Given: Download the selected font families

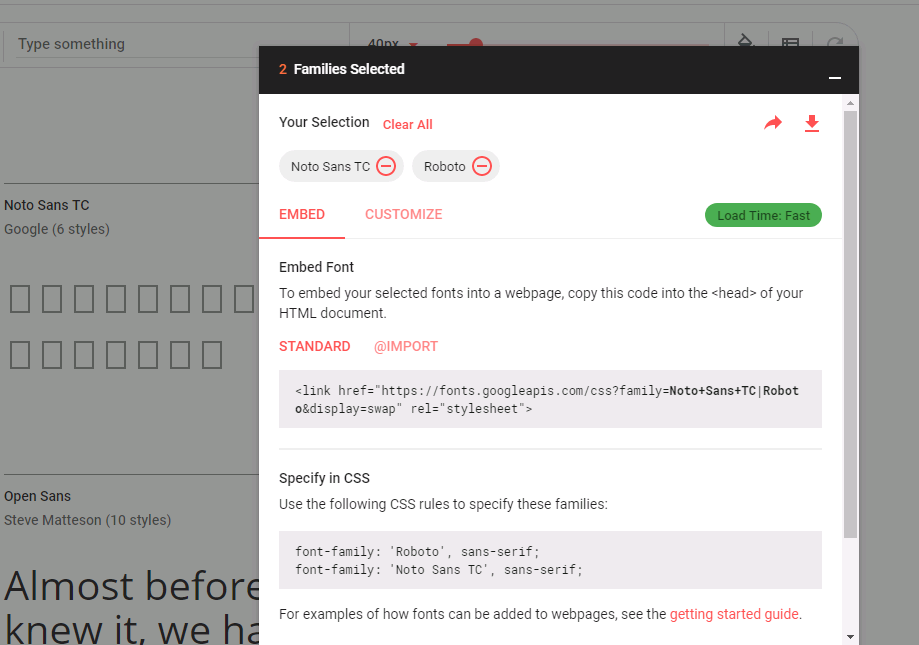Looking at the screenshot, I should coord(812,124).
